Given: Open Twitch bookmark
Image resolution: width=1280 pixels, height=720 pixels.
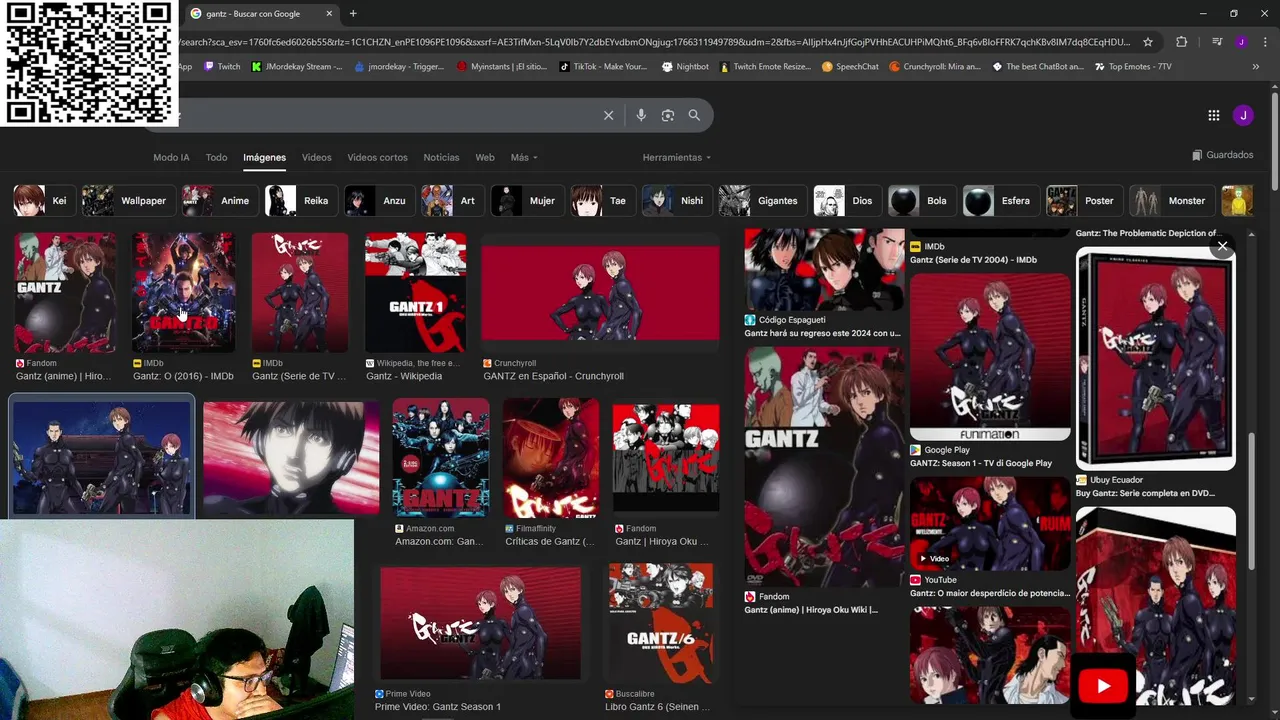Looking at the screenshot, I should coord(222,67).
